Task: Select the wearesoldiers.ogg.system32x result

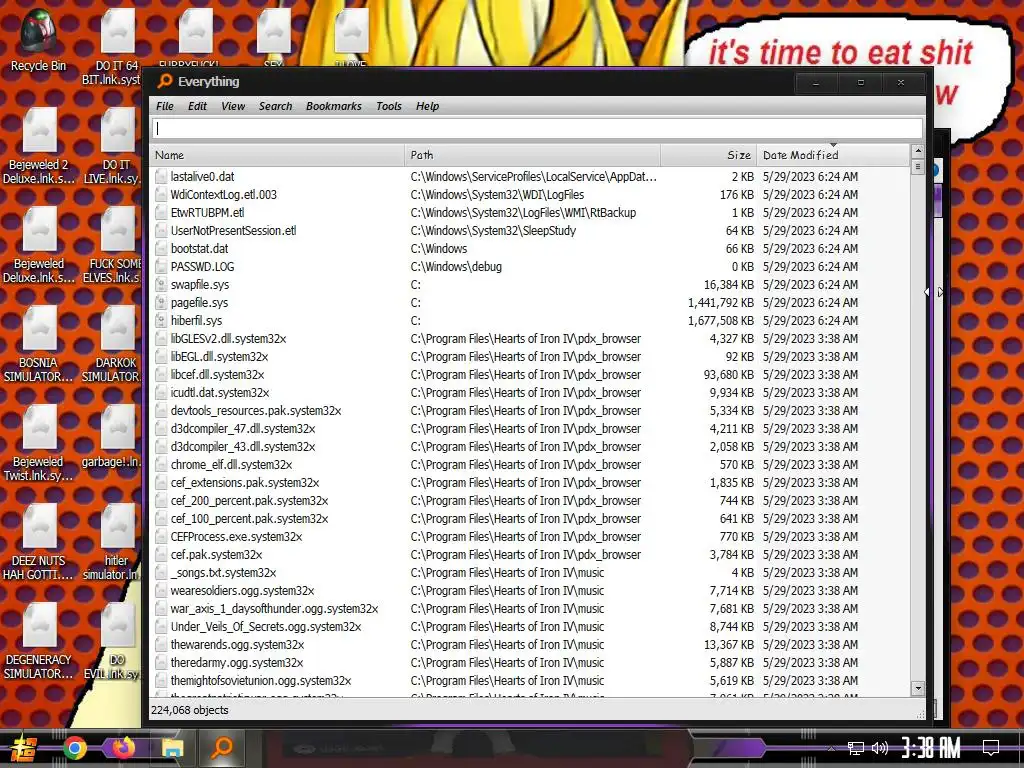Action: click(242, 591)
